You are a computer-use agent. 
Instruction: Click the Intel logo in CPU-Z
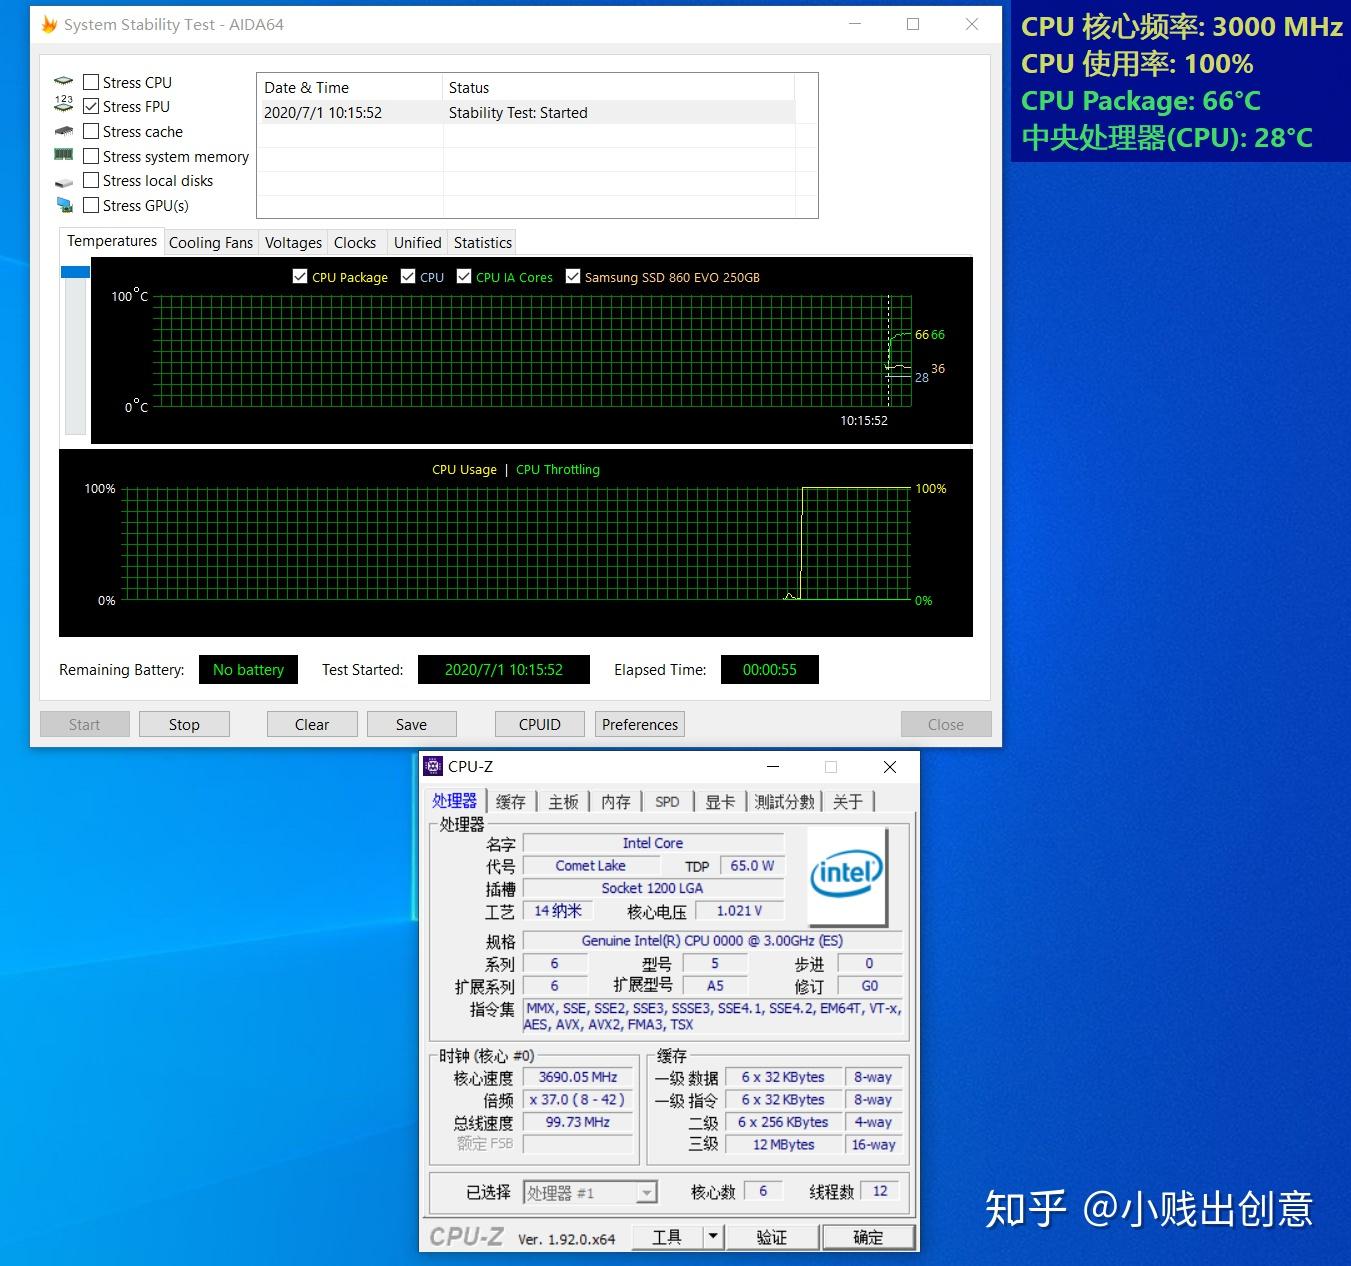[847, 876]
